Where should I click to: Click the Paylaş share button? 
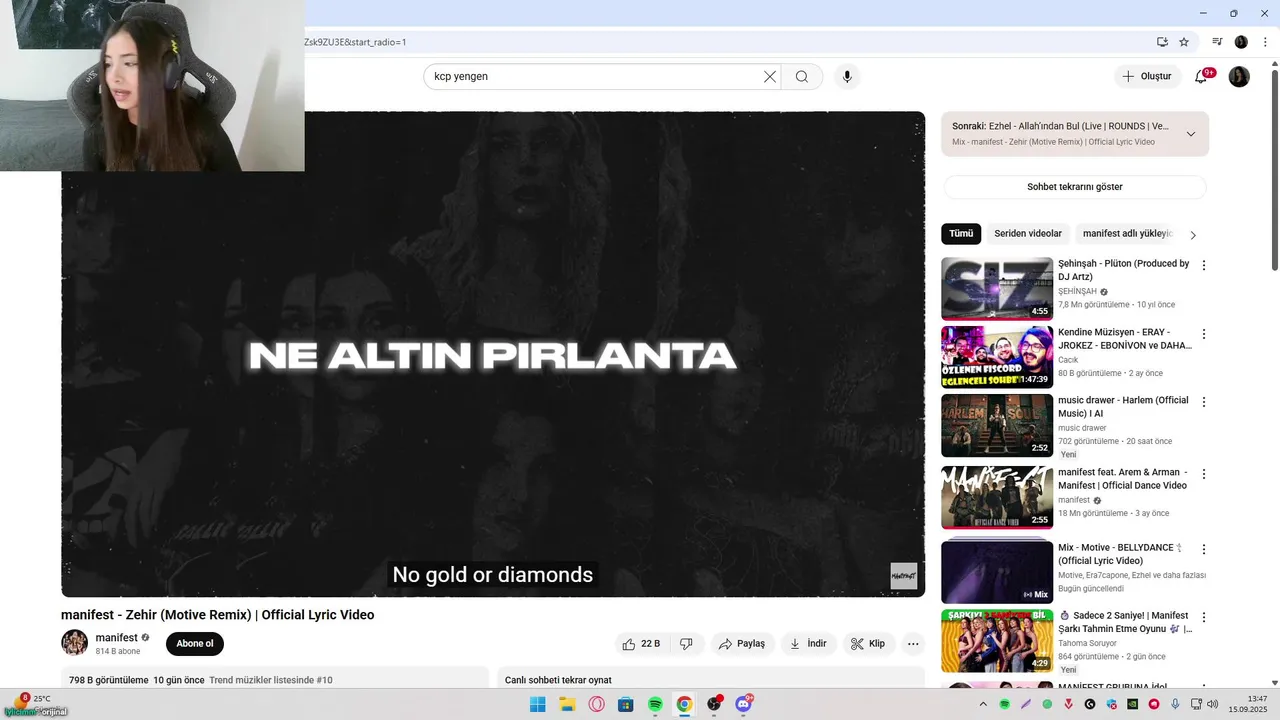click(x=742, y=644)
